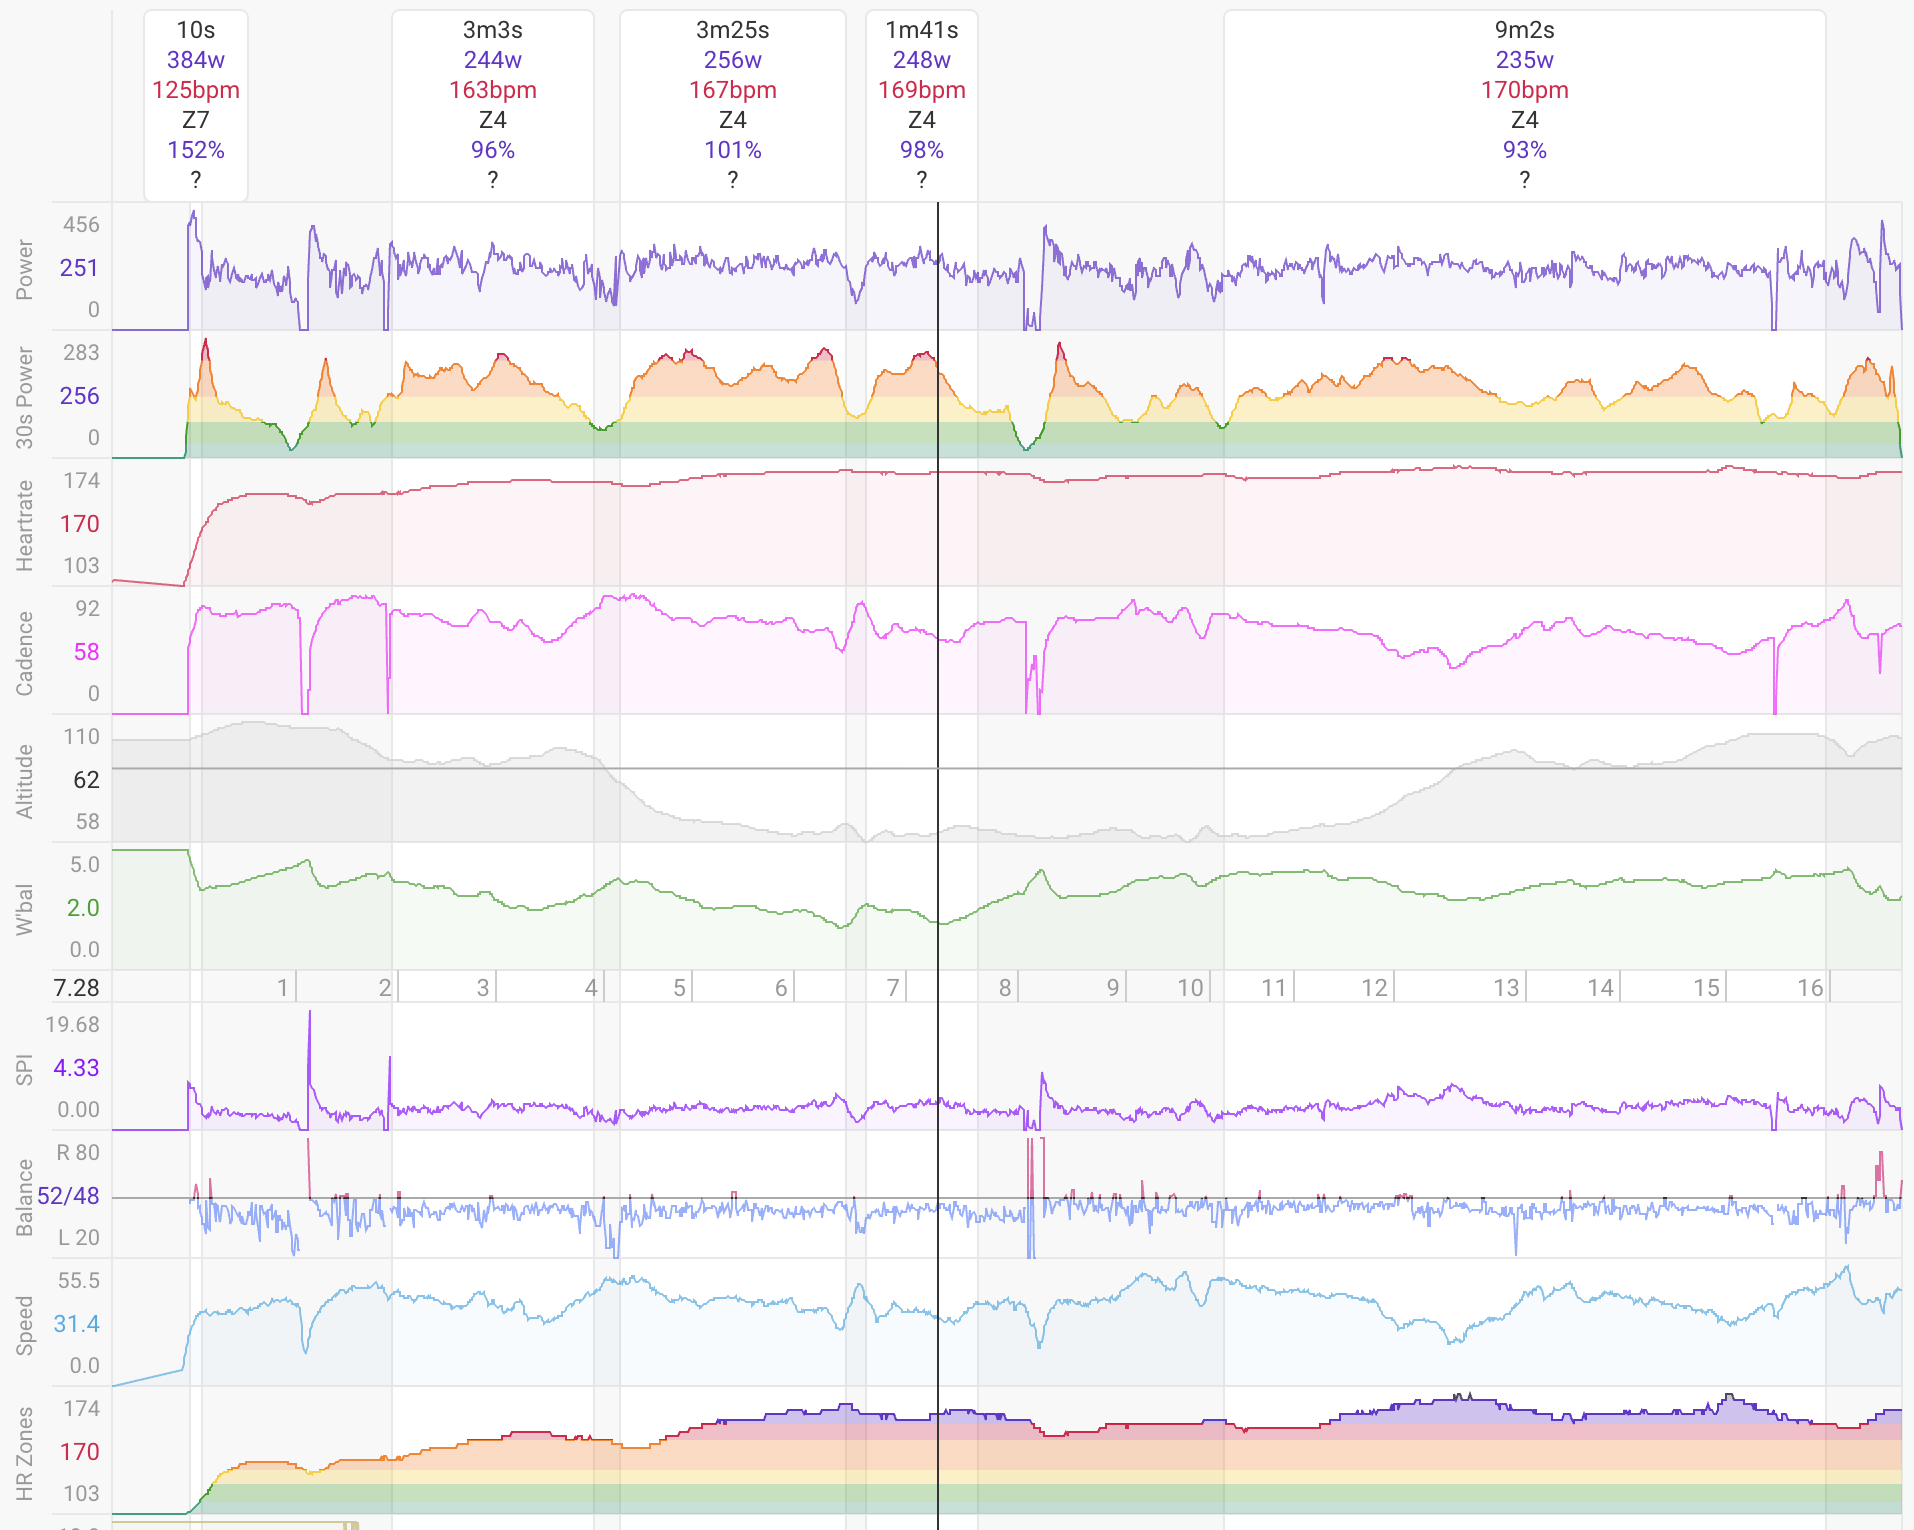This screenshot has height=1530, width=1914.
Task: Click the 7.28 distance value on the lap axis
Action: click(x=77, y=988)
